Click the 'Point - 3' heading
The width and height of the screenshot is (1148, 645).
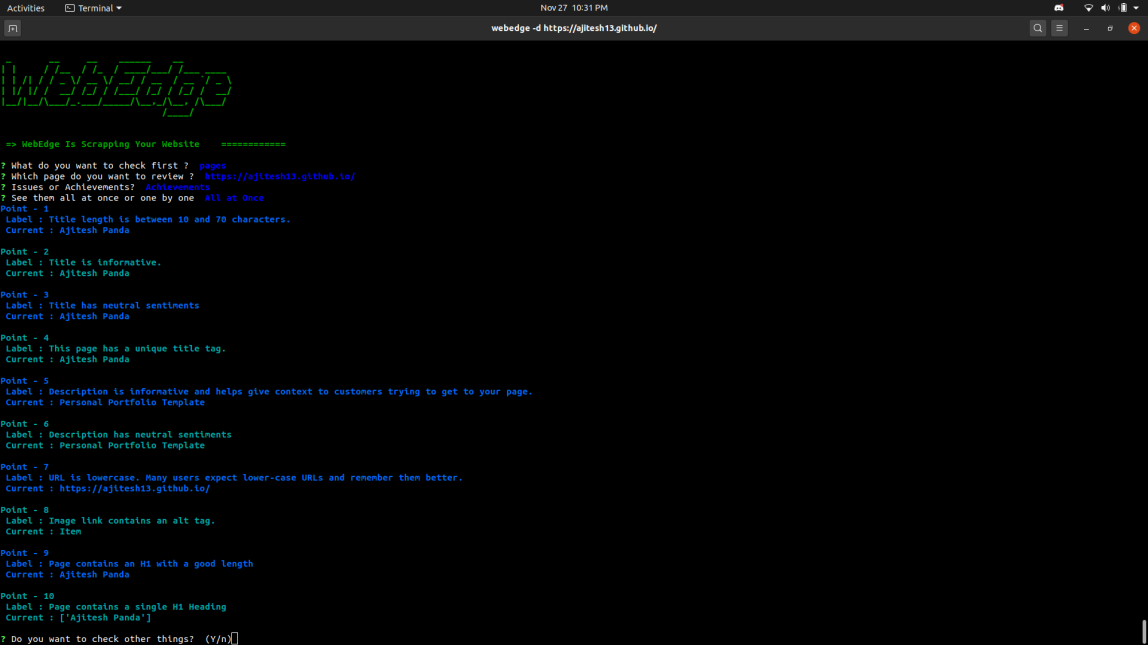tap(25, 295)
